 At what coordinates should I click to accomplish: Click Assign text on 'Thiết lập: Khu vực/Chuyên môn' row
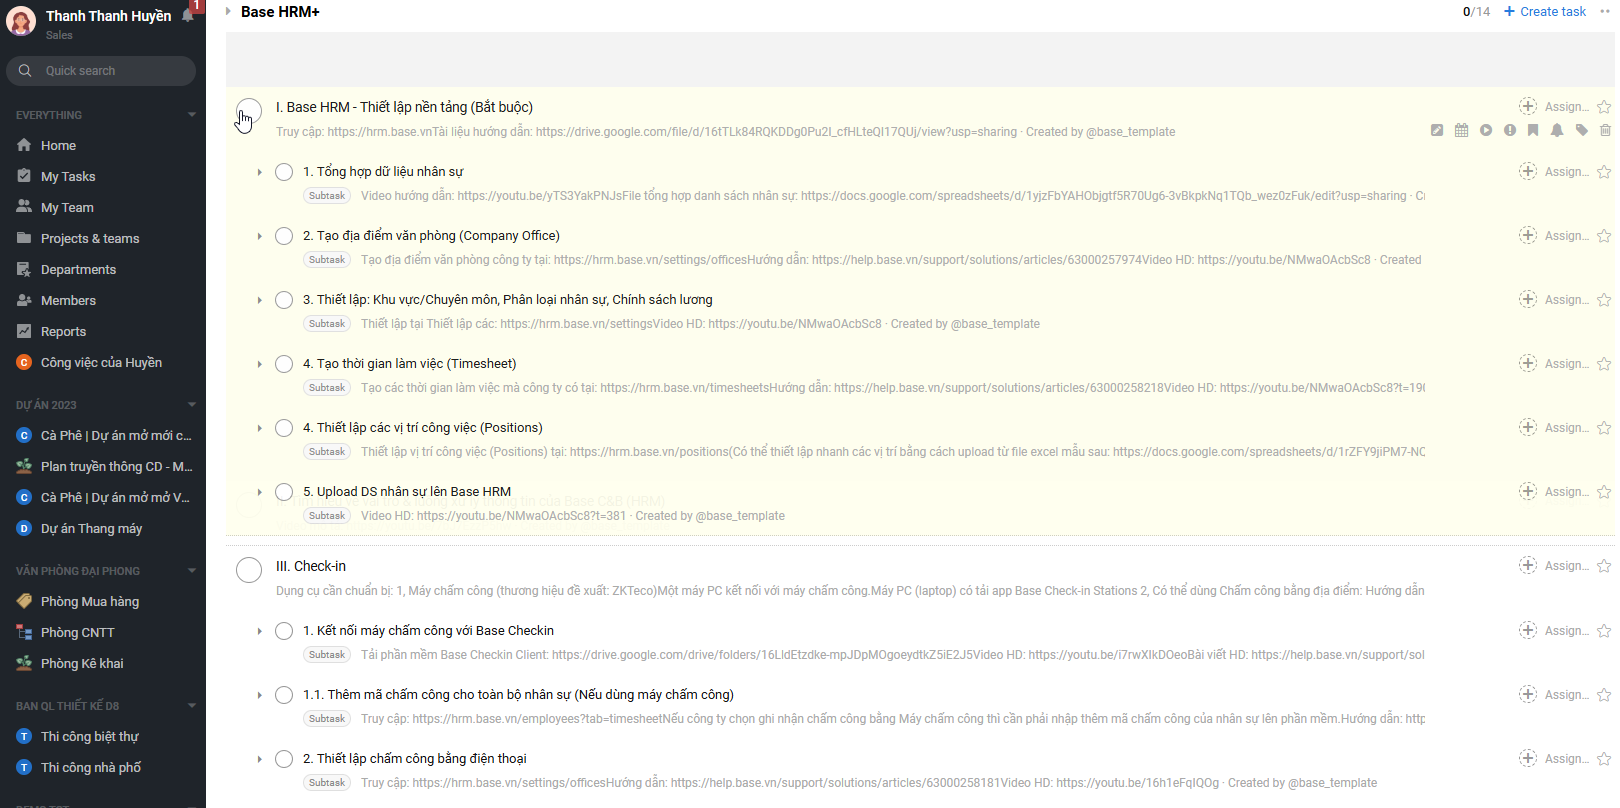tap(1567, 300)
